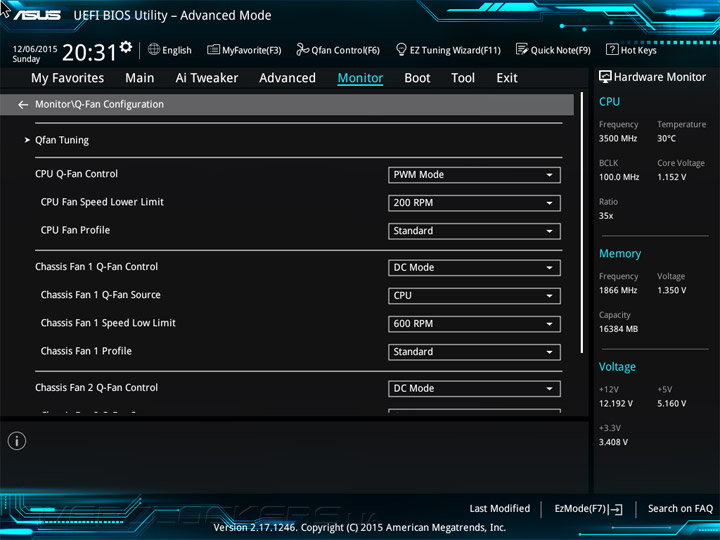The height and width of the screenshot is (540, 720).
Task: Open CPU Q-Fan Control PWM Mode dropdown
Action: pos(474,175)
